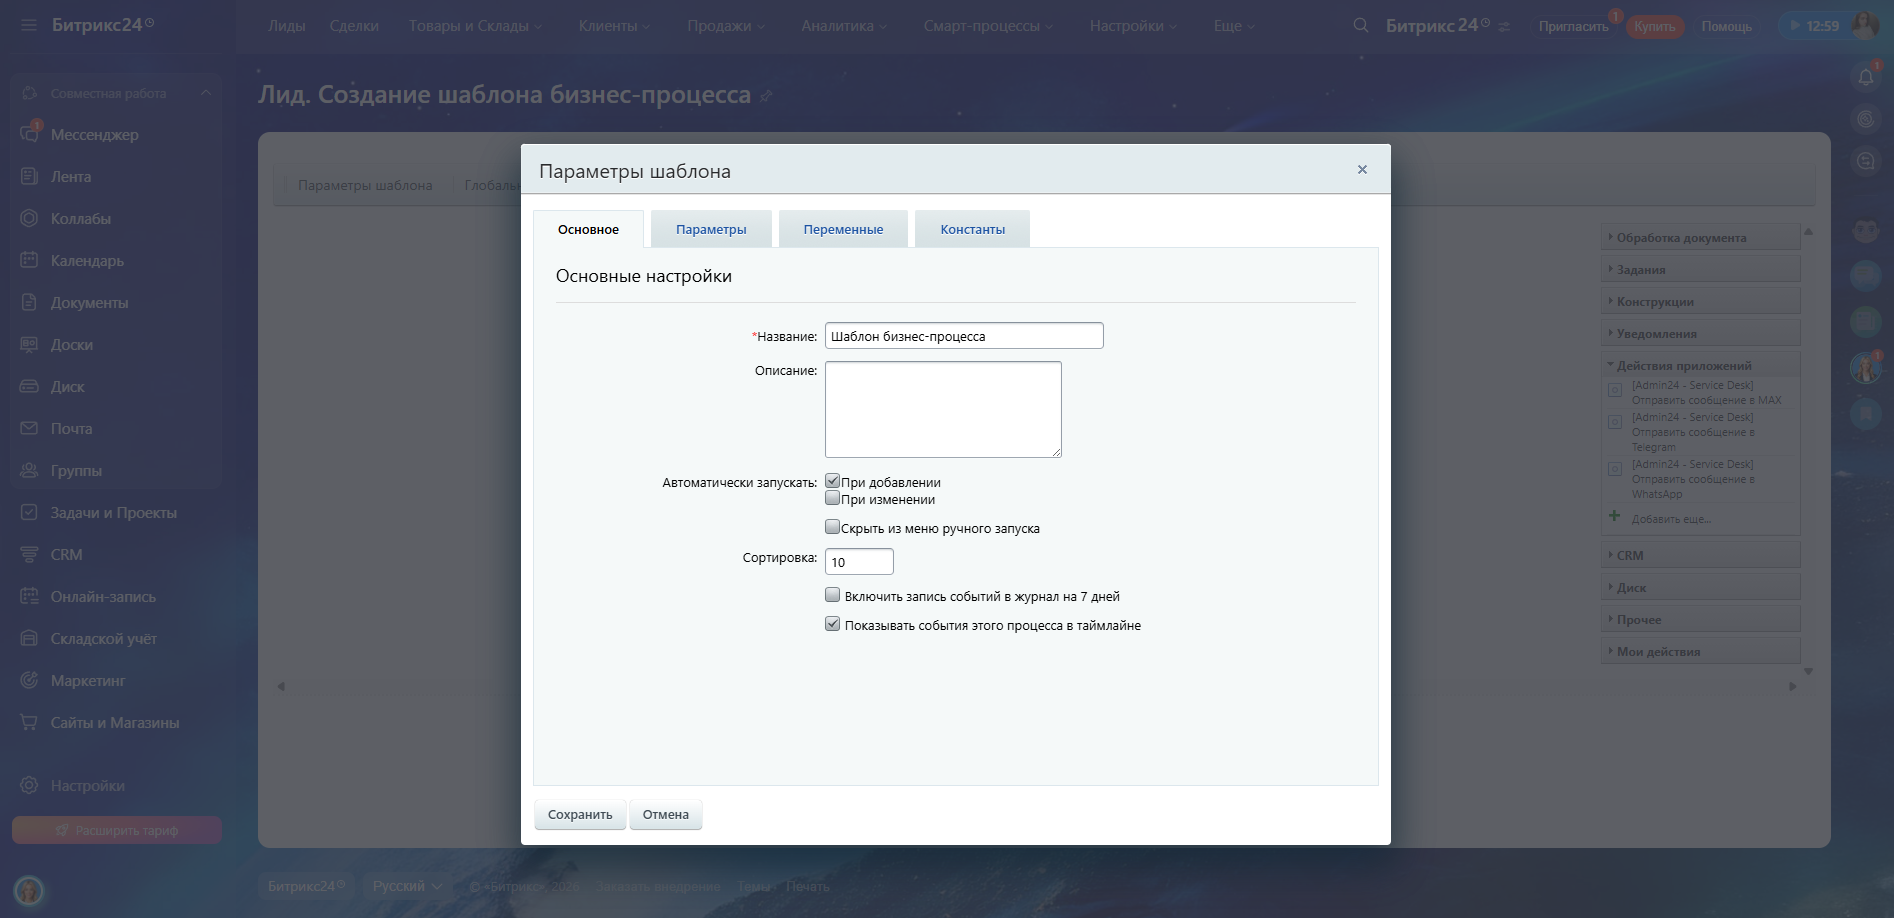
Task: Check Скрыть из меню ручного запуска
Action: pyautogui.click(x=832, y=527)
